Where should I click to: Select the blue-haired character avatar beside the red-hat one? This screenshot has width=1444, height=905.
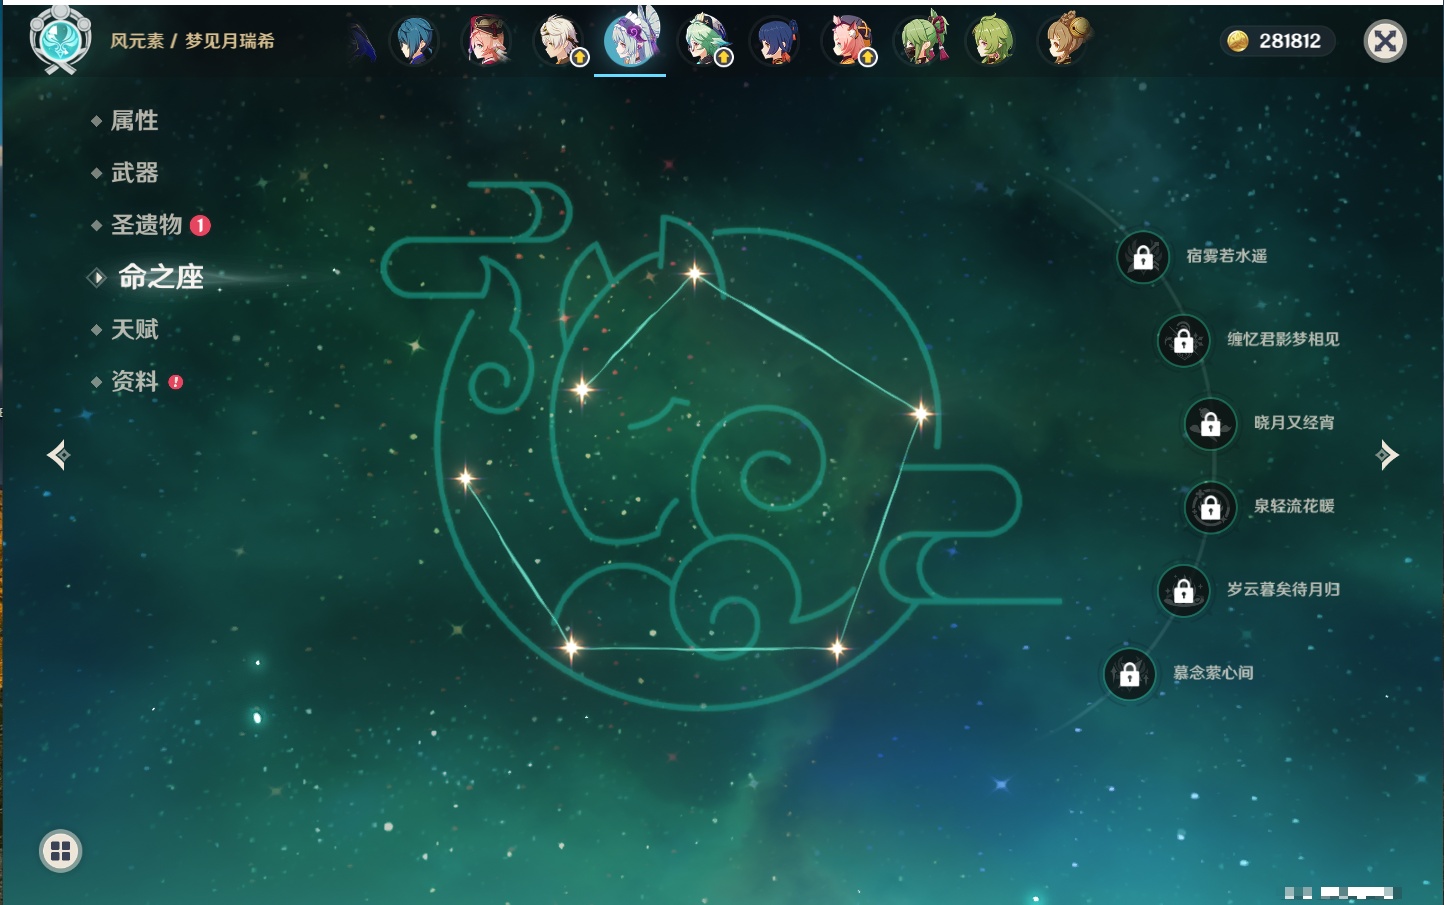[x=414, y=41]
